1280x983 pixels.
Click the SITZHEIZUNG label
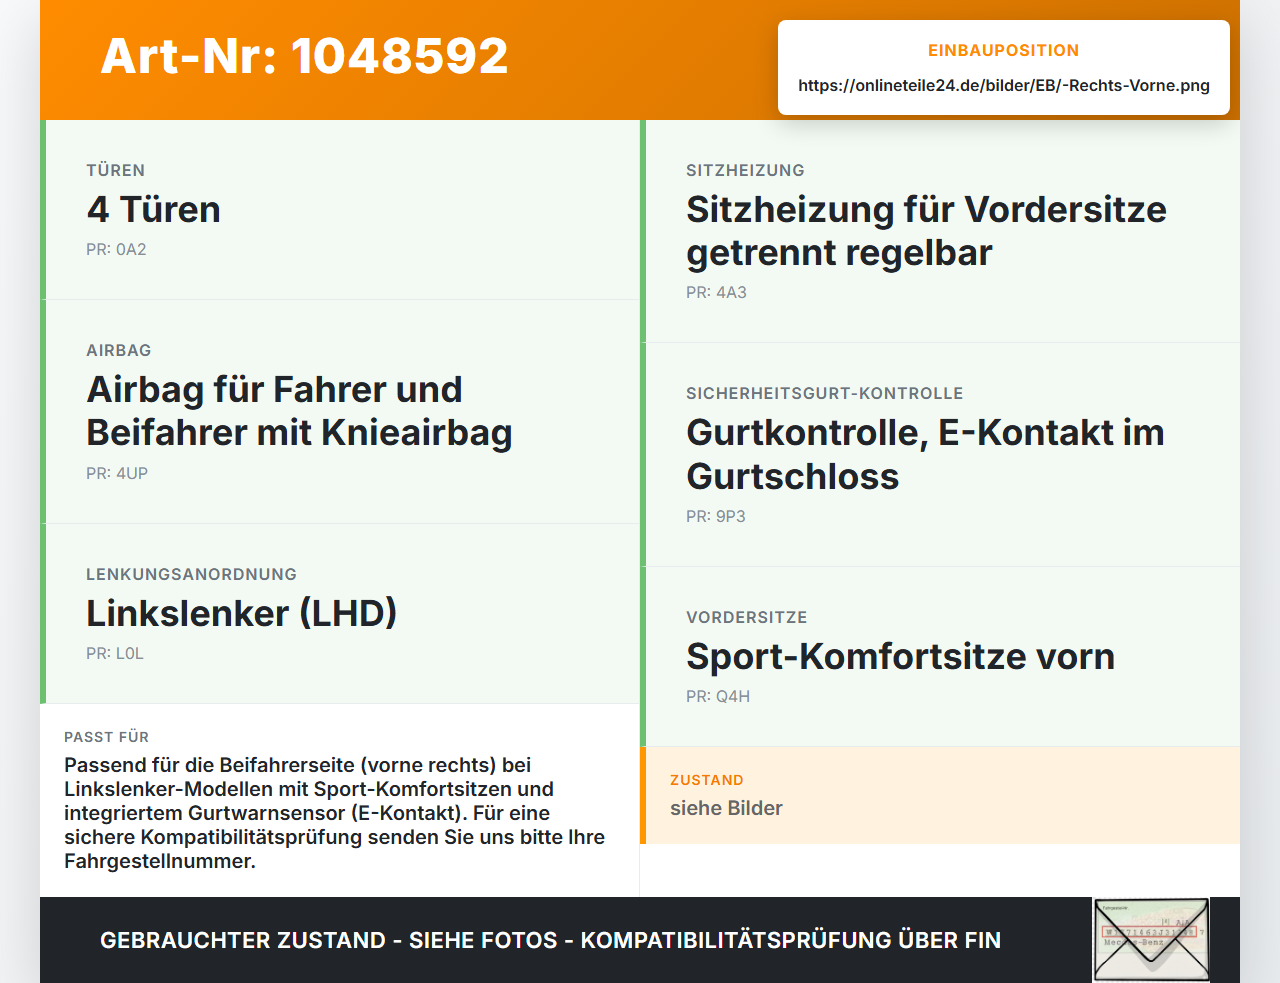745,170
